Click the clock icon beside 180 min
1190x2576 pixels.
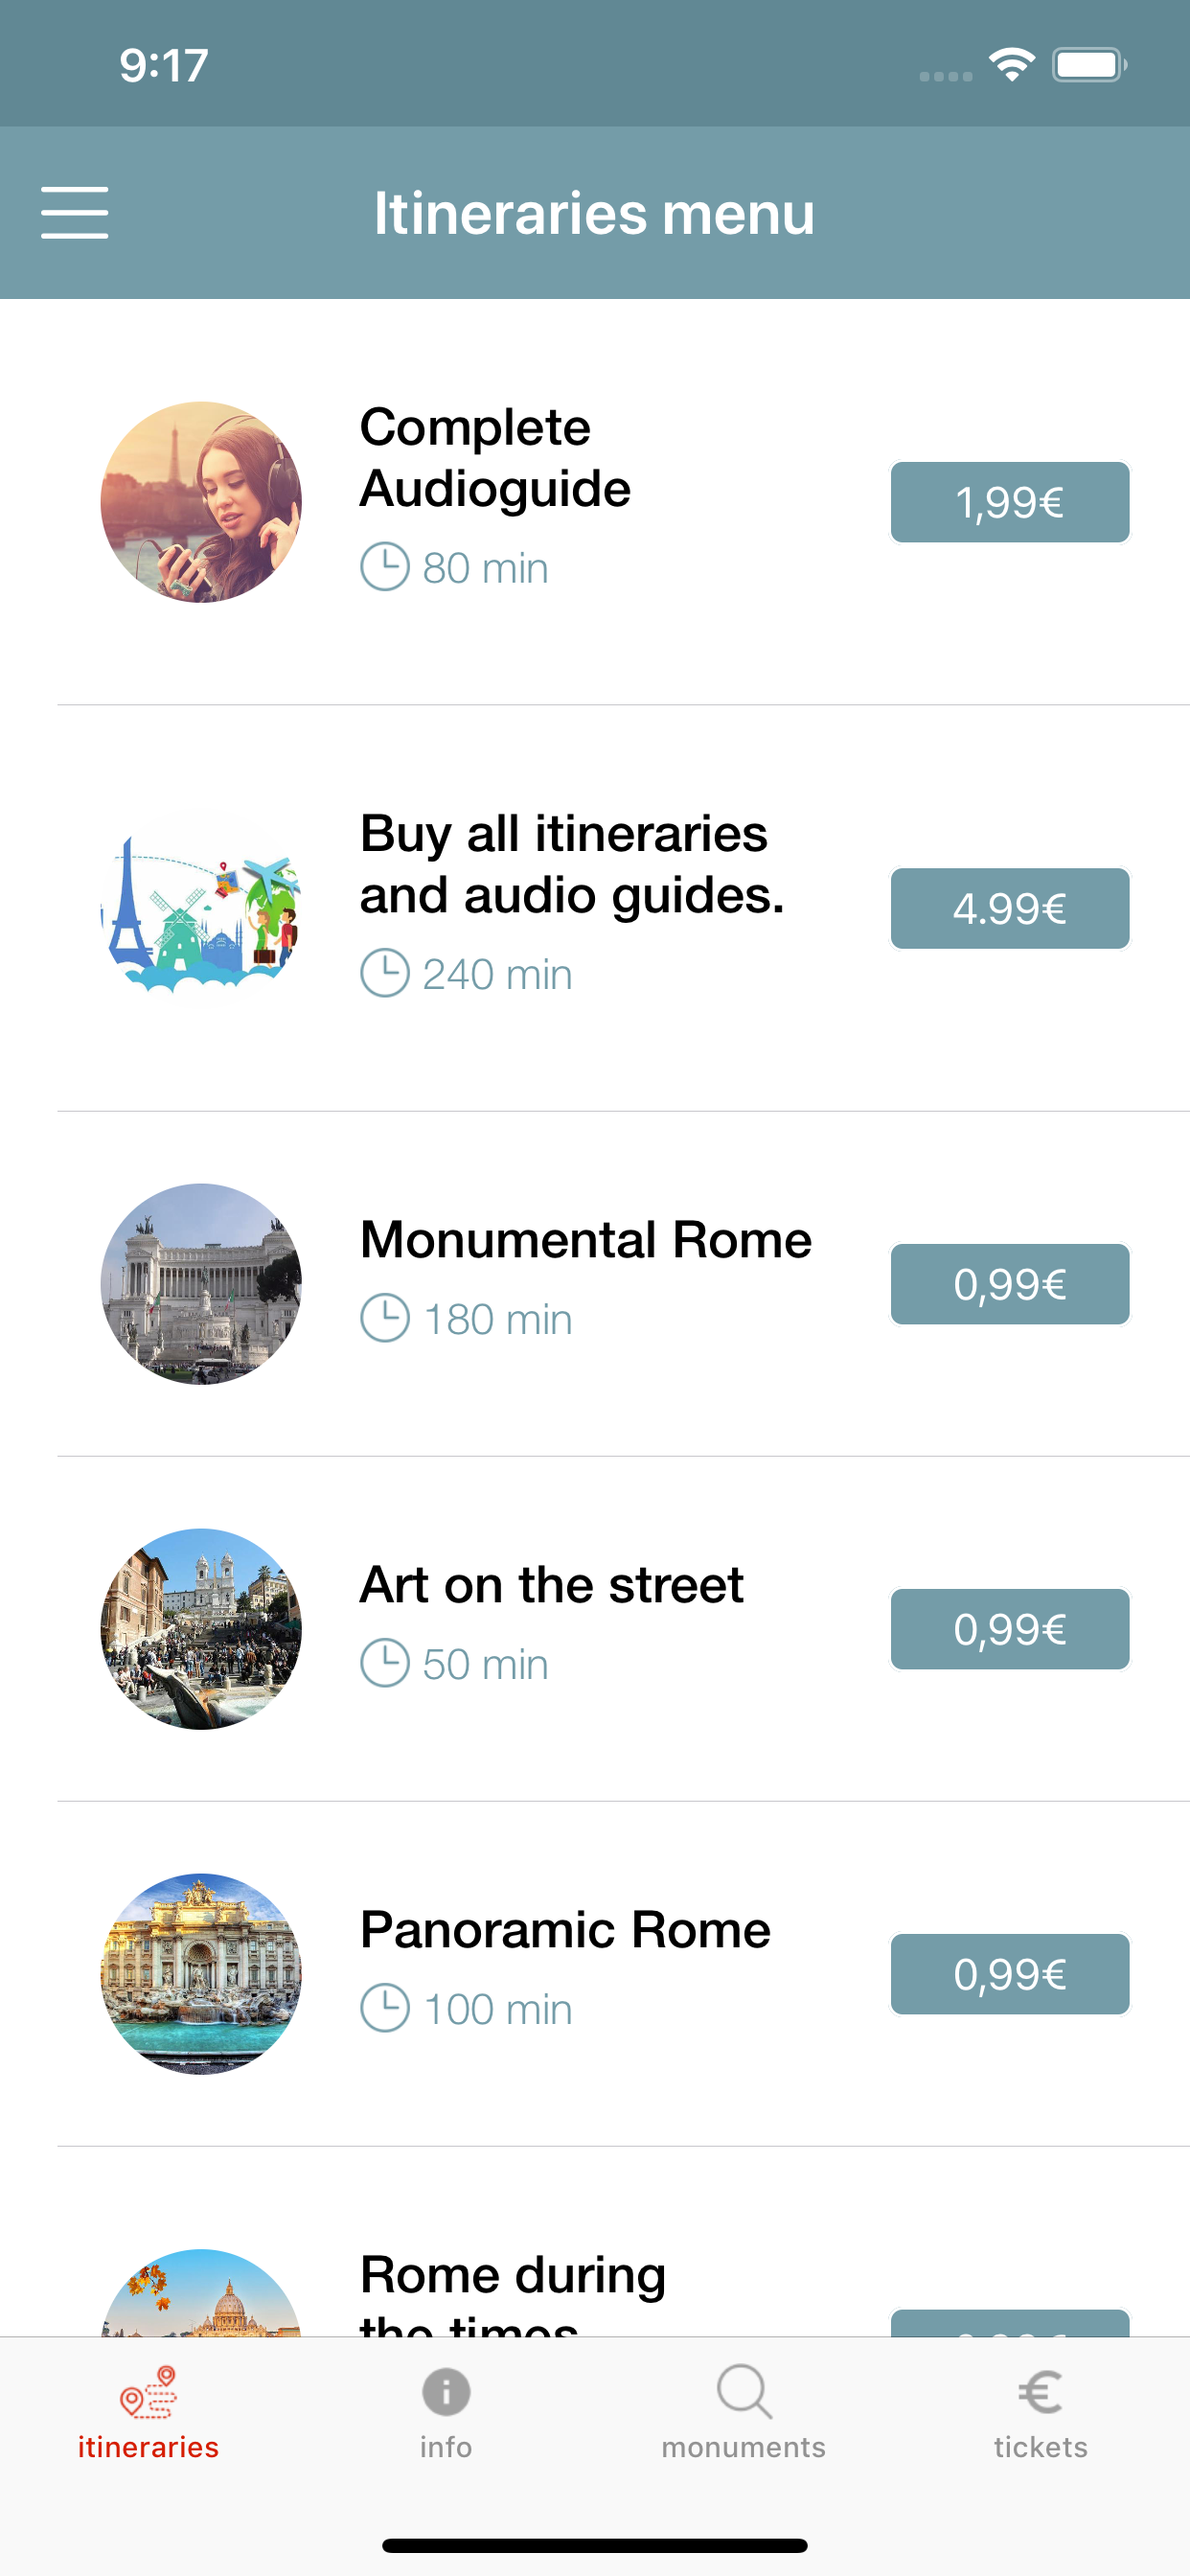click(x=384, y=1318)
